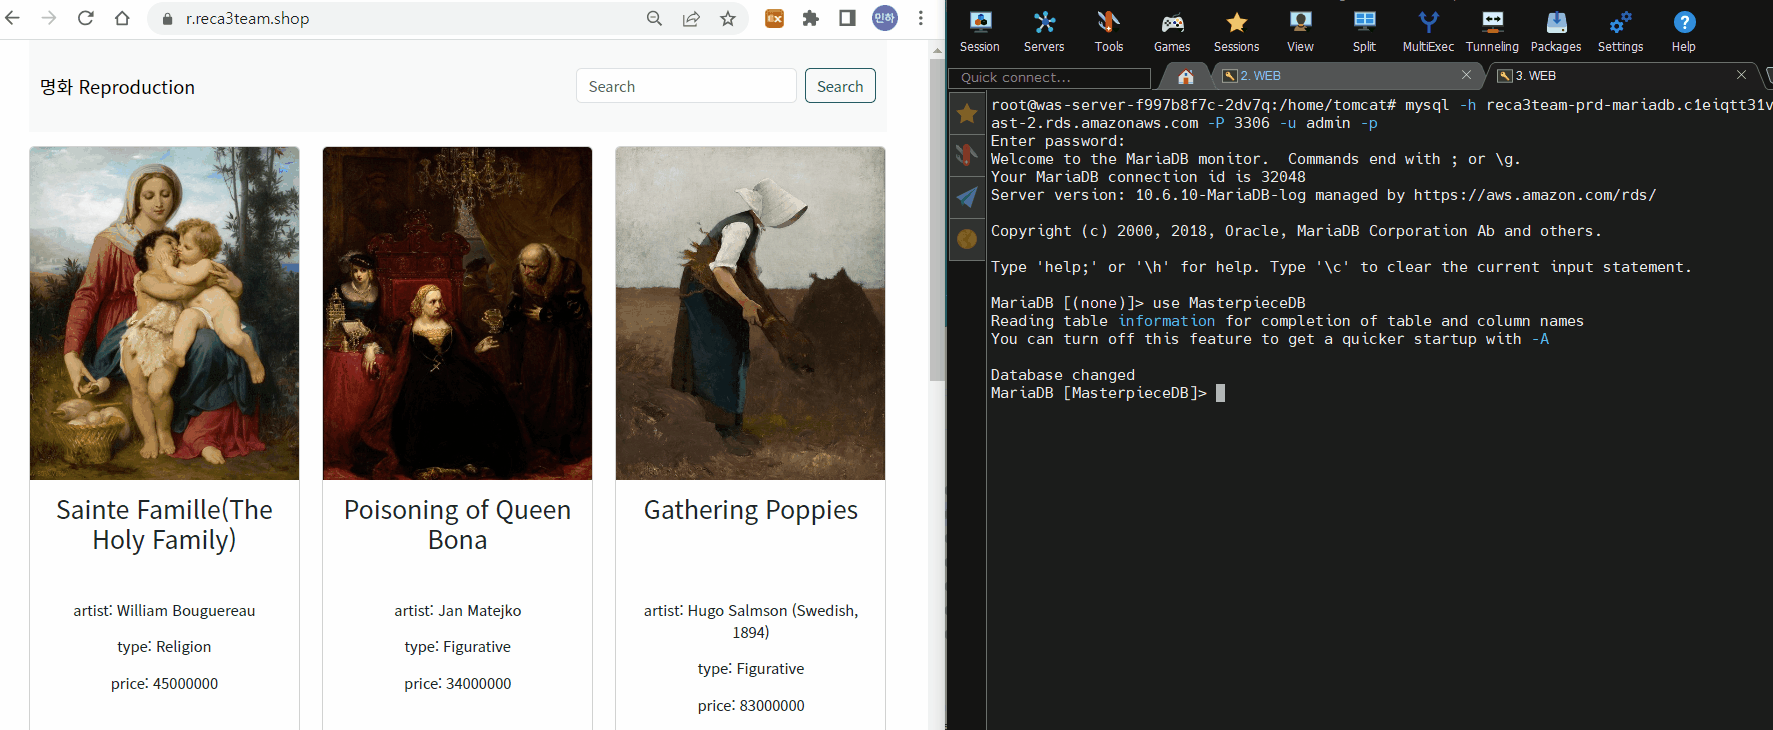Open the Games toolbar button

coord(1172,31)
